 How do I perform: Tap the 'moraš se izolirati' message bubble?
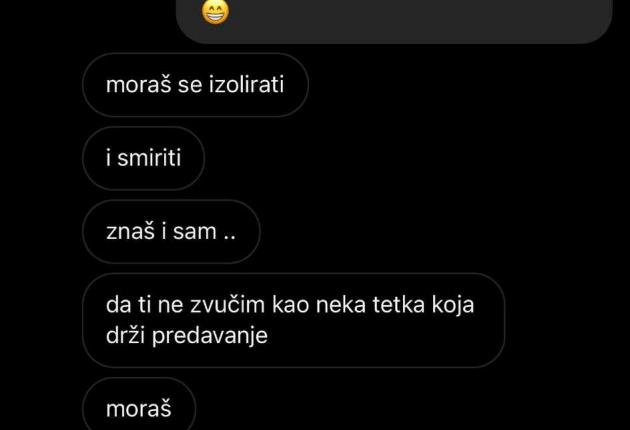195,85
